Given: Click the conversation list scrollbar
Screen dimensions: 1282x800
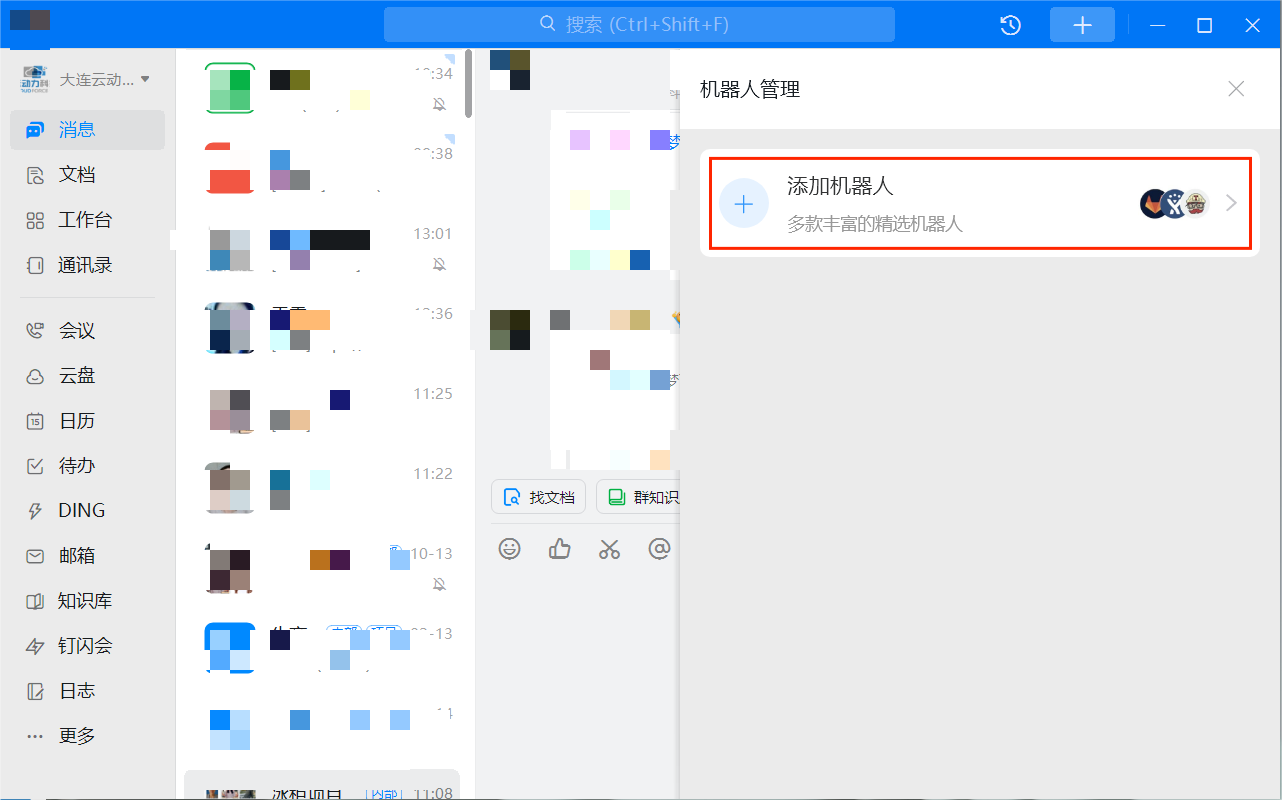Looking at the screenshot, I should 469,84.
